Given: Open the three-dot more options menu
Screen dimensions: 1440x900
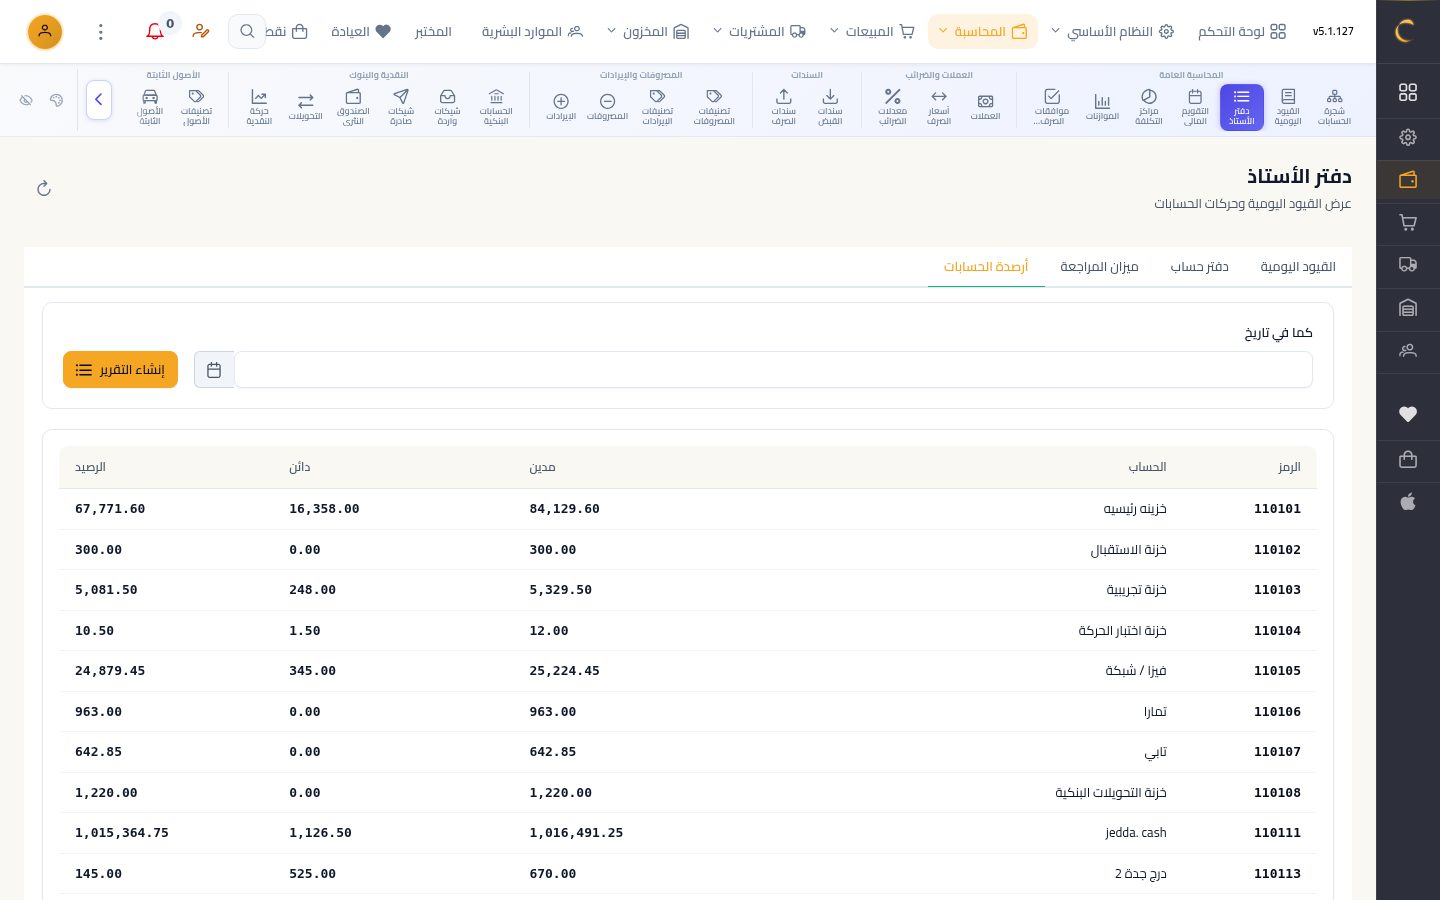Looking at the screenshot, I should tap(101, 32).
